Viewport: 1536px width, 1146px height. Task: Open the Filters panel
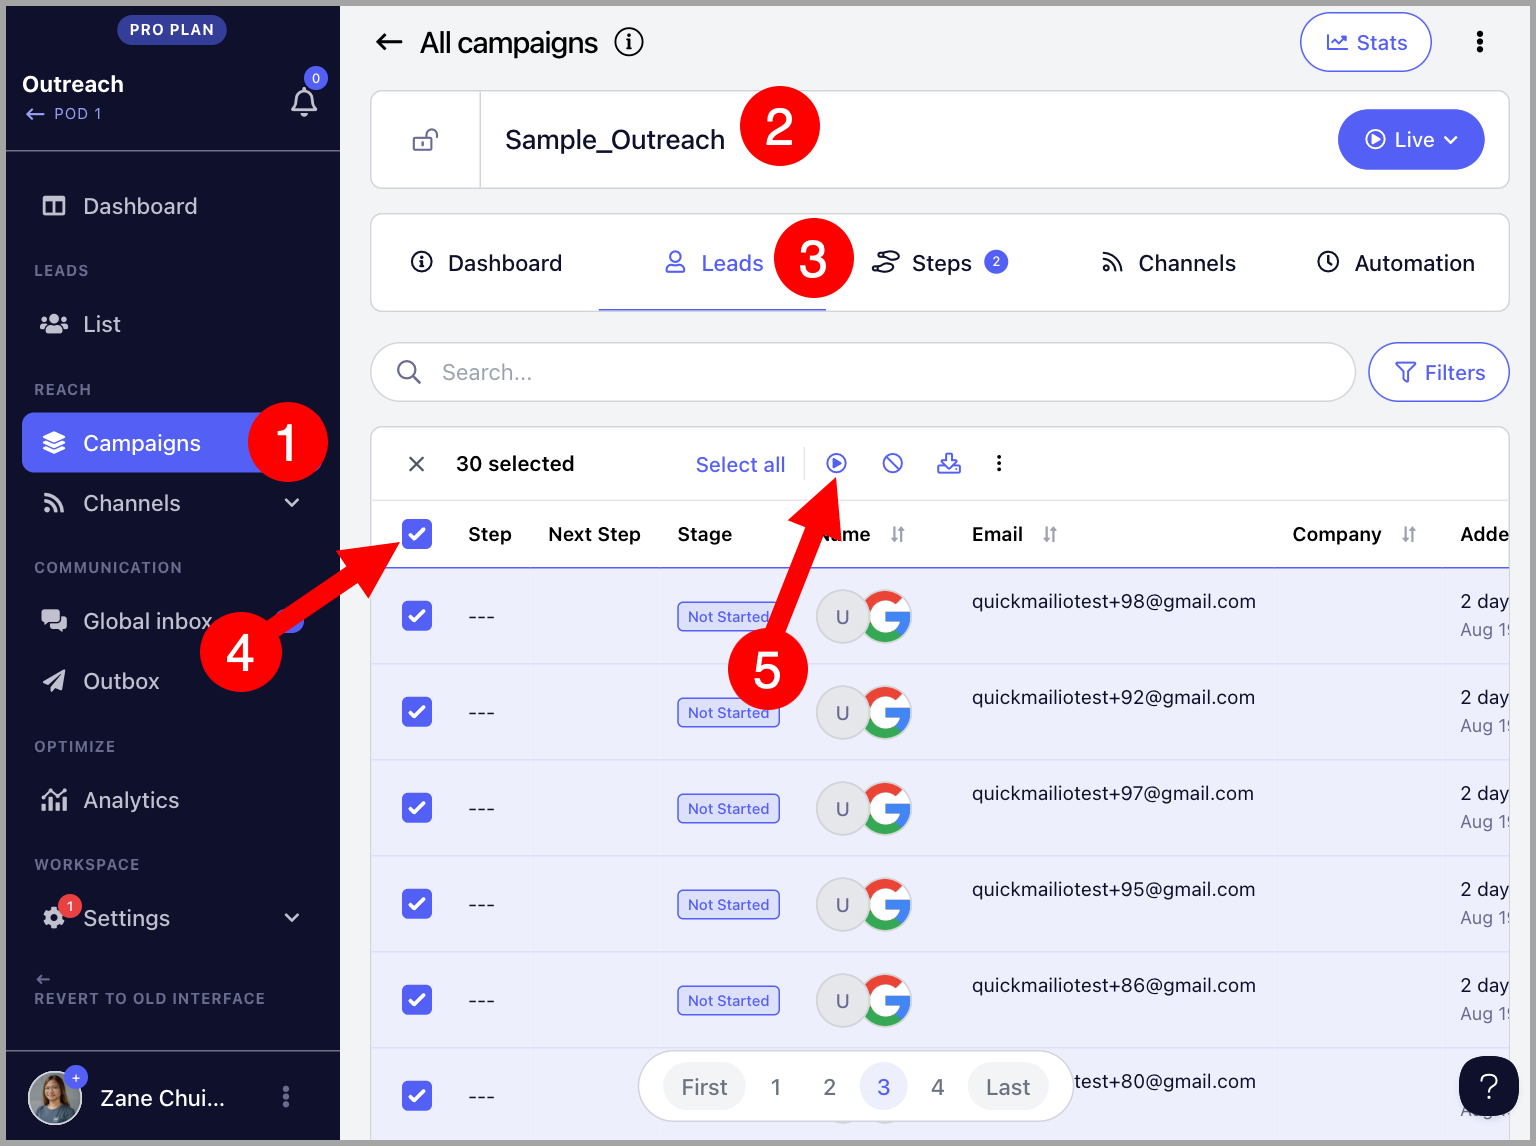coord(1438,372)
